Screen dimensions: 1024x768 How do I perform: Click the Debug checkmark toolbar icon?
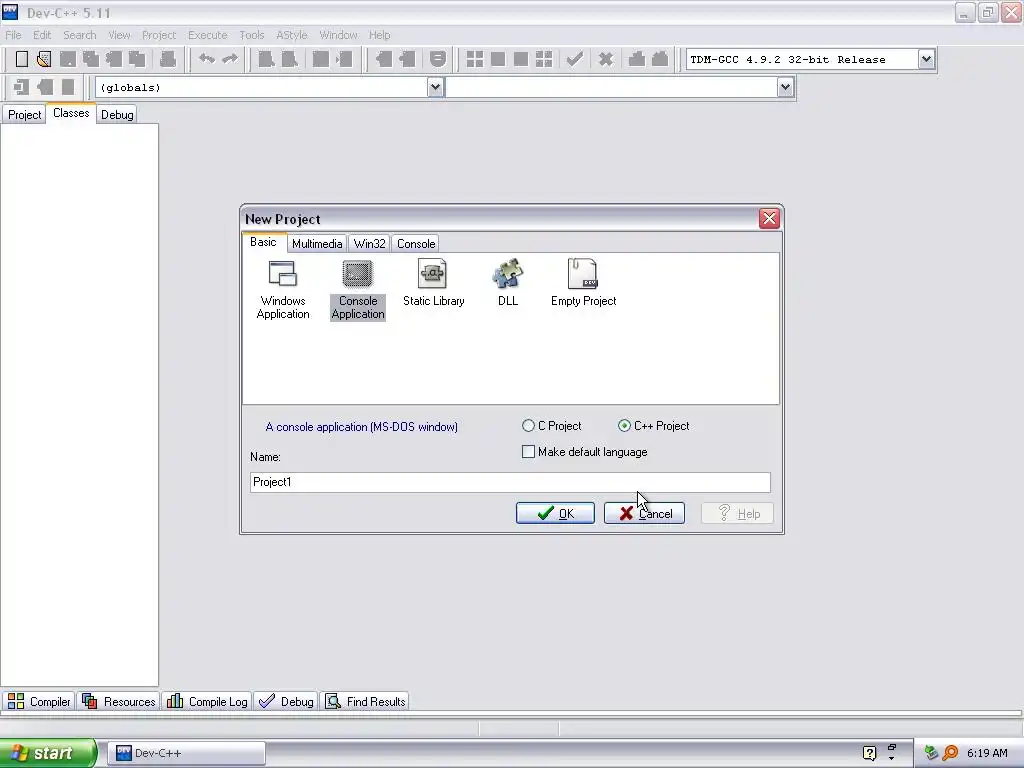(575, 59)
